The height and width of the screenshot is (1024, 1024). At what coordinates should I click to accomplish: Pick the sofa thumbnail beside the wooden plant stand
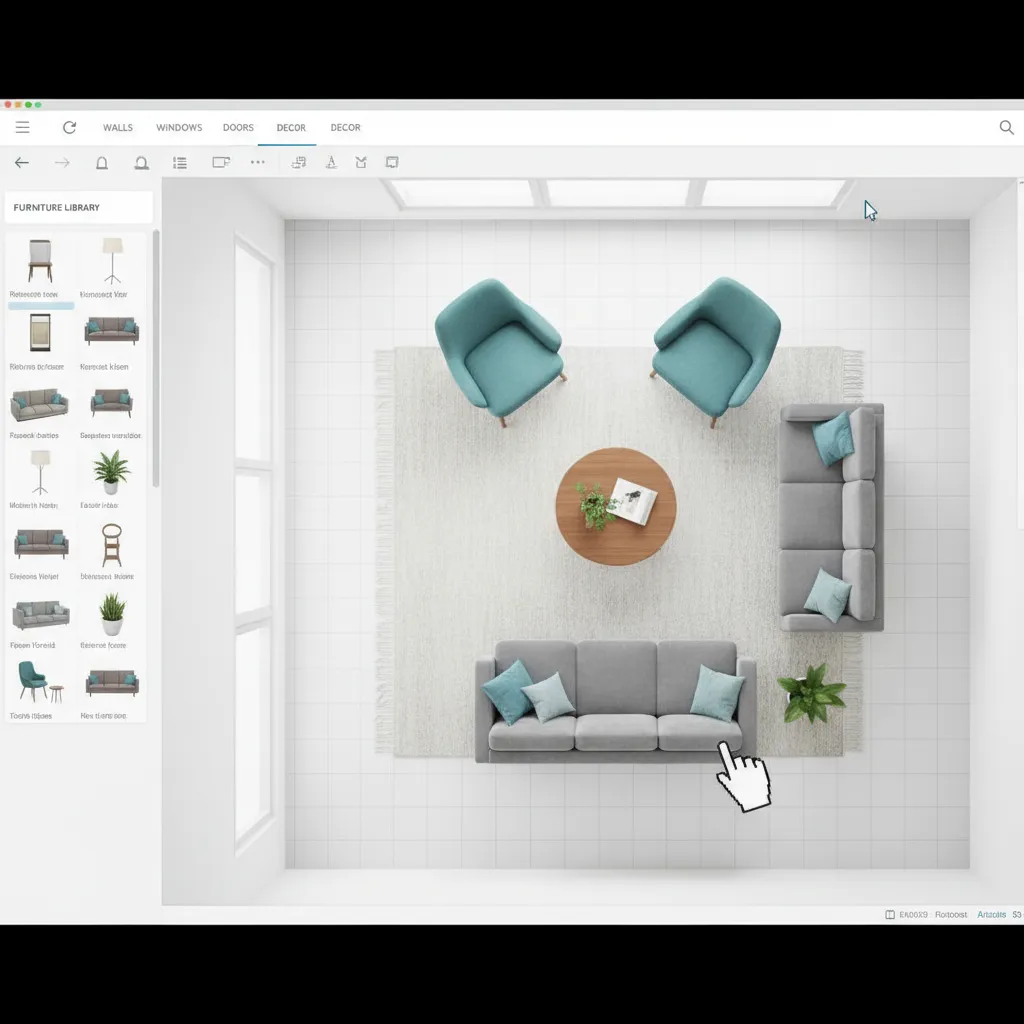[41, 543]
